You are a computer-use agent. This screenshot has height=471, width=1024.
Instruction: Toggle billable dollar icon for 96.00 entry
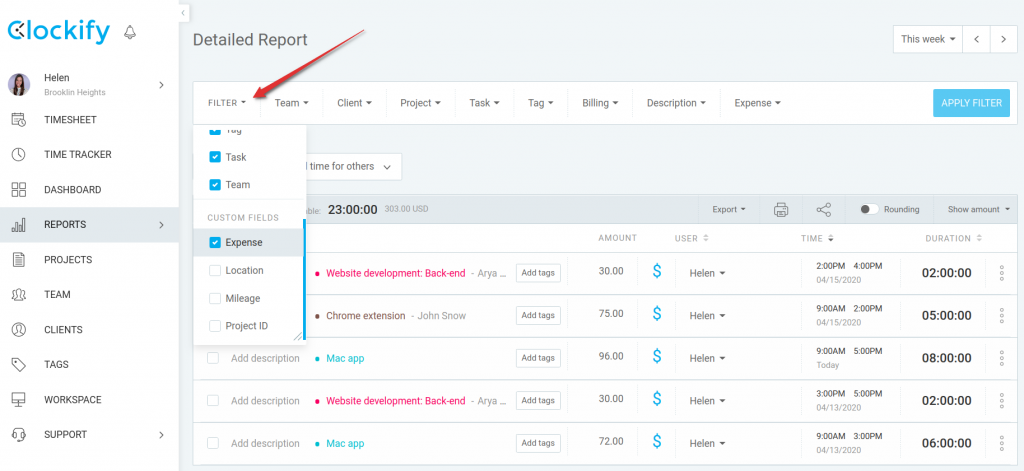pyautogui.click(x=657, y=357)
